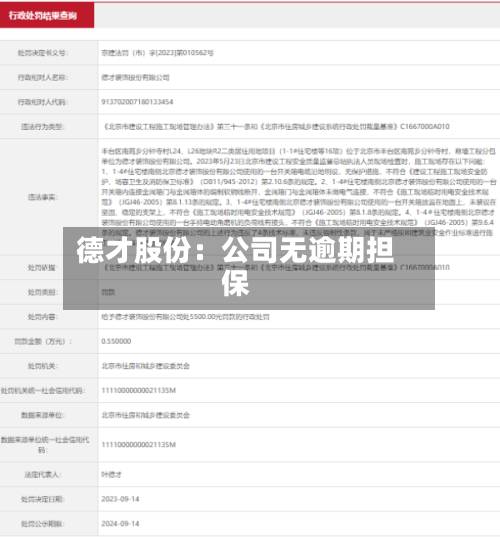
Task: Select the 处罚机关统一社会信用代码 row label
Action: 42,390
